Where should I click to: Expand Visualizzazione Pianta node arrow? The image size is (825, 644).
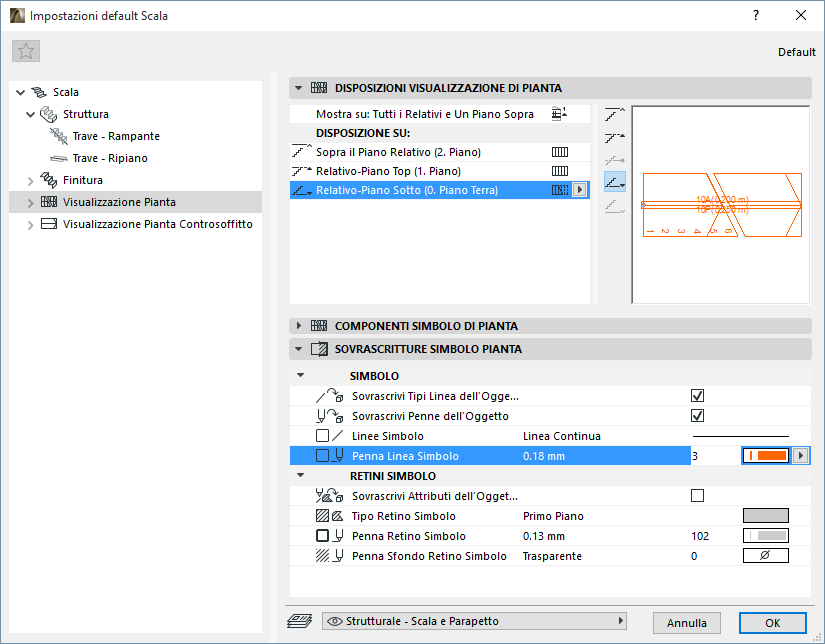click(x=31, y=203)
